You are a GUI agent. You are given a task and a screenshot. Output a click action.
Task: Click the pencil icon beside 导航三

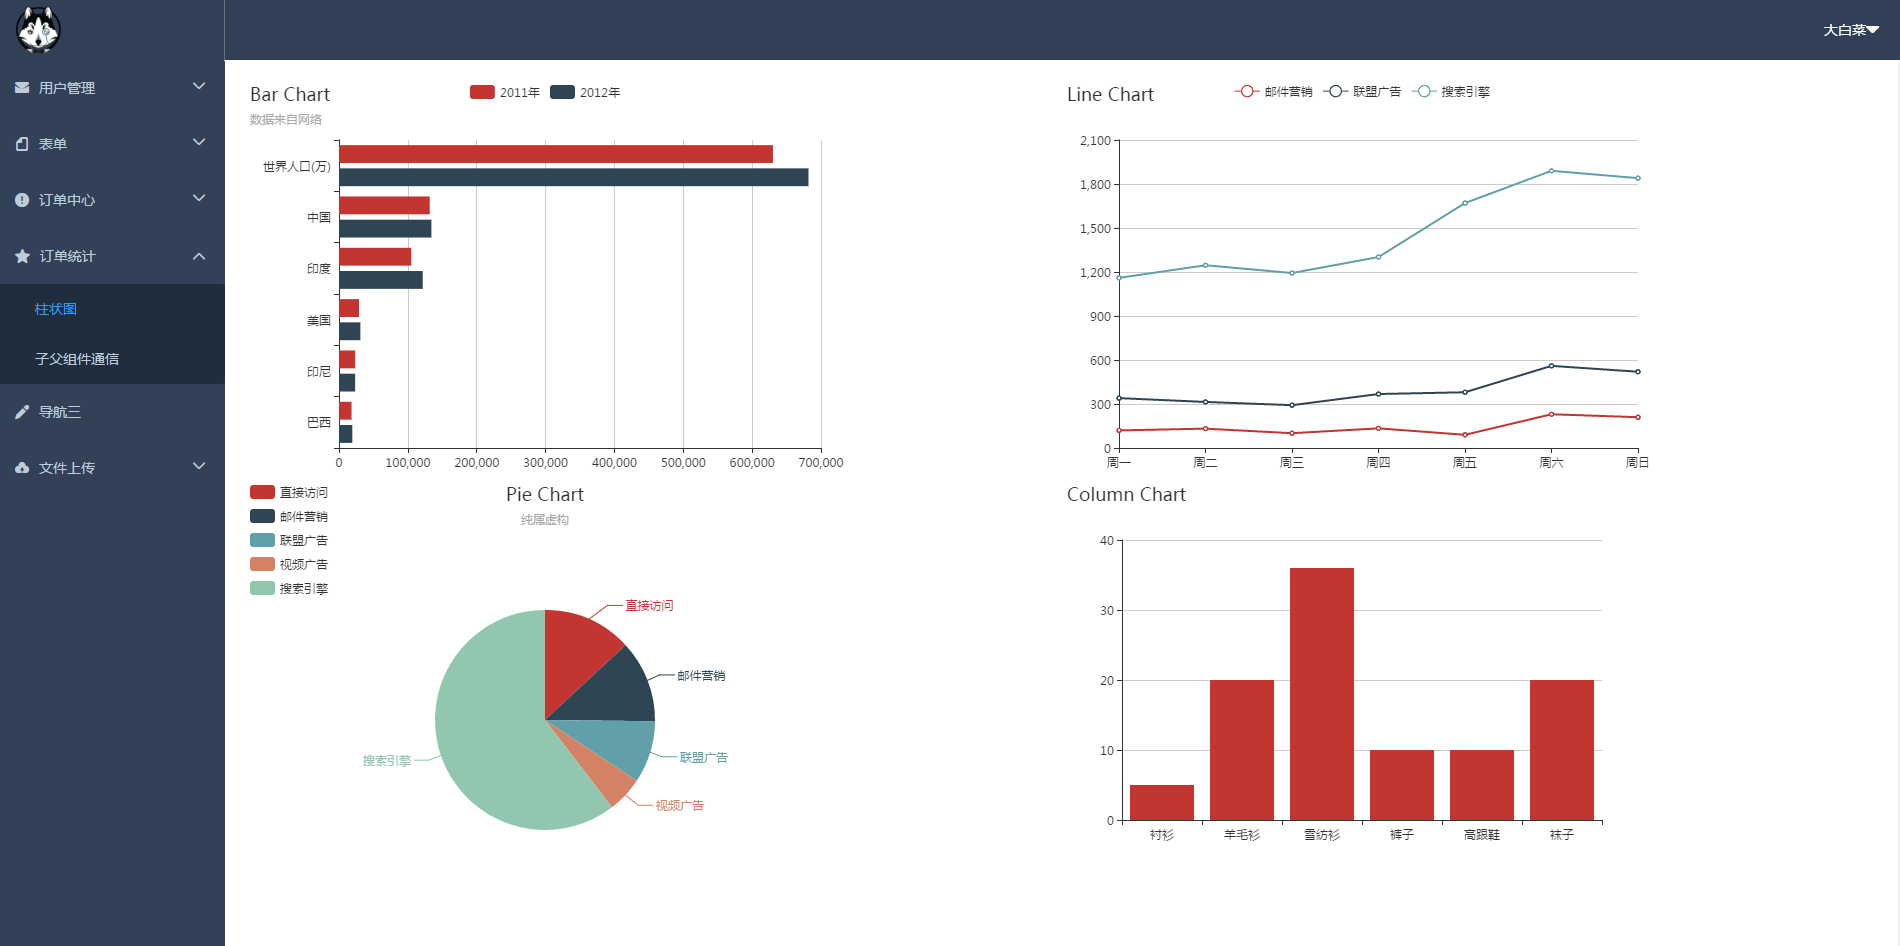[x=22, y=412]
